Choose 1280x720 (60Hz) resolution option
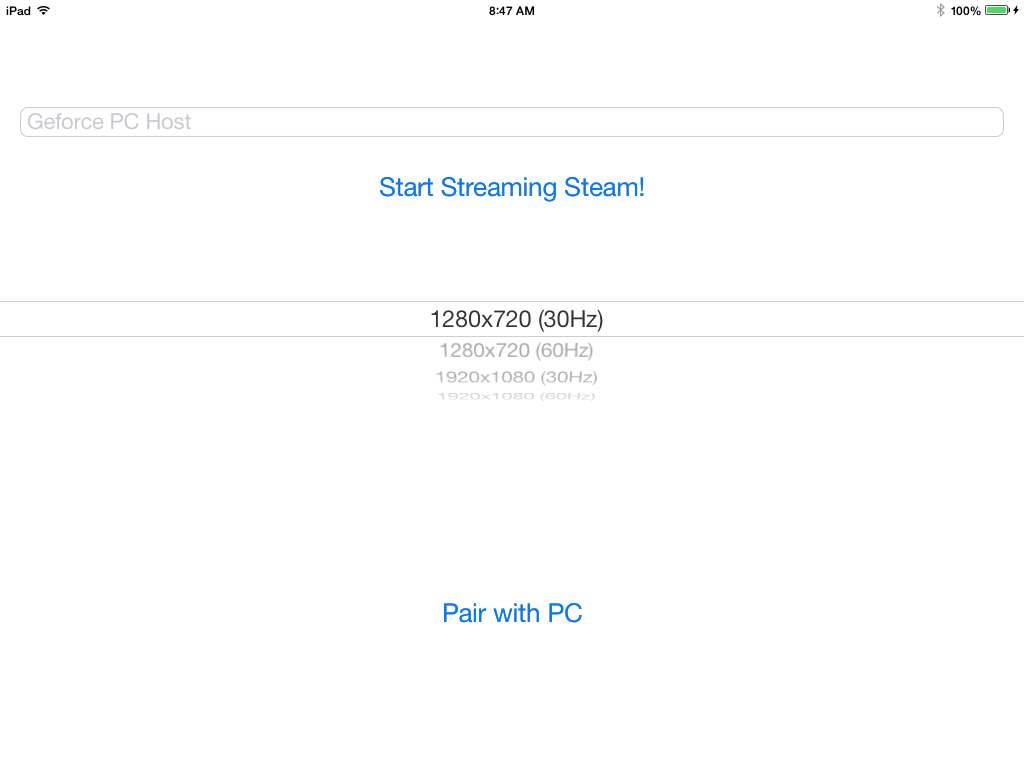This screenshot has width=1024, height=768. pyautogui.click(x=516, y=351)
